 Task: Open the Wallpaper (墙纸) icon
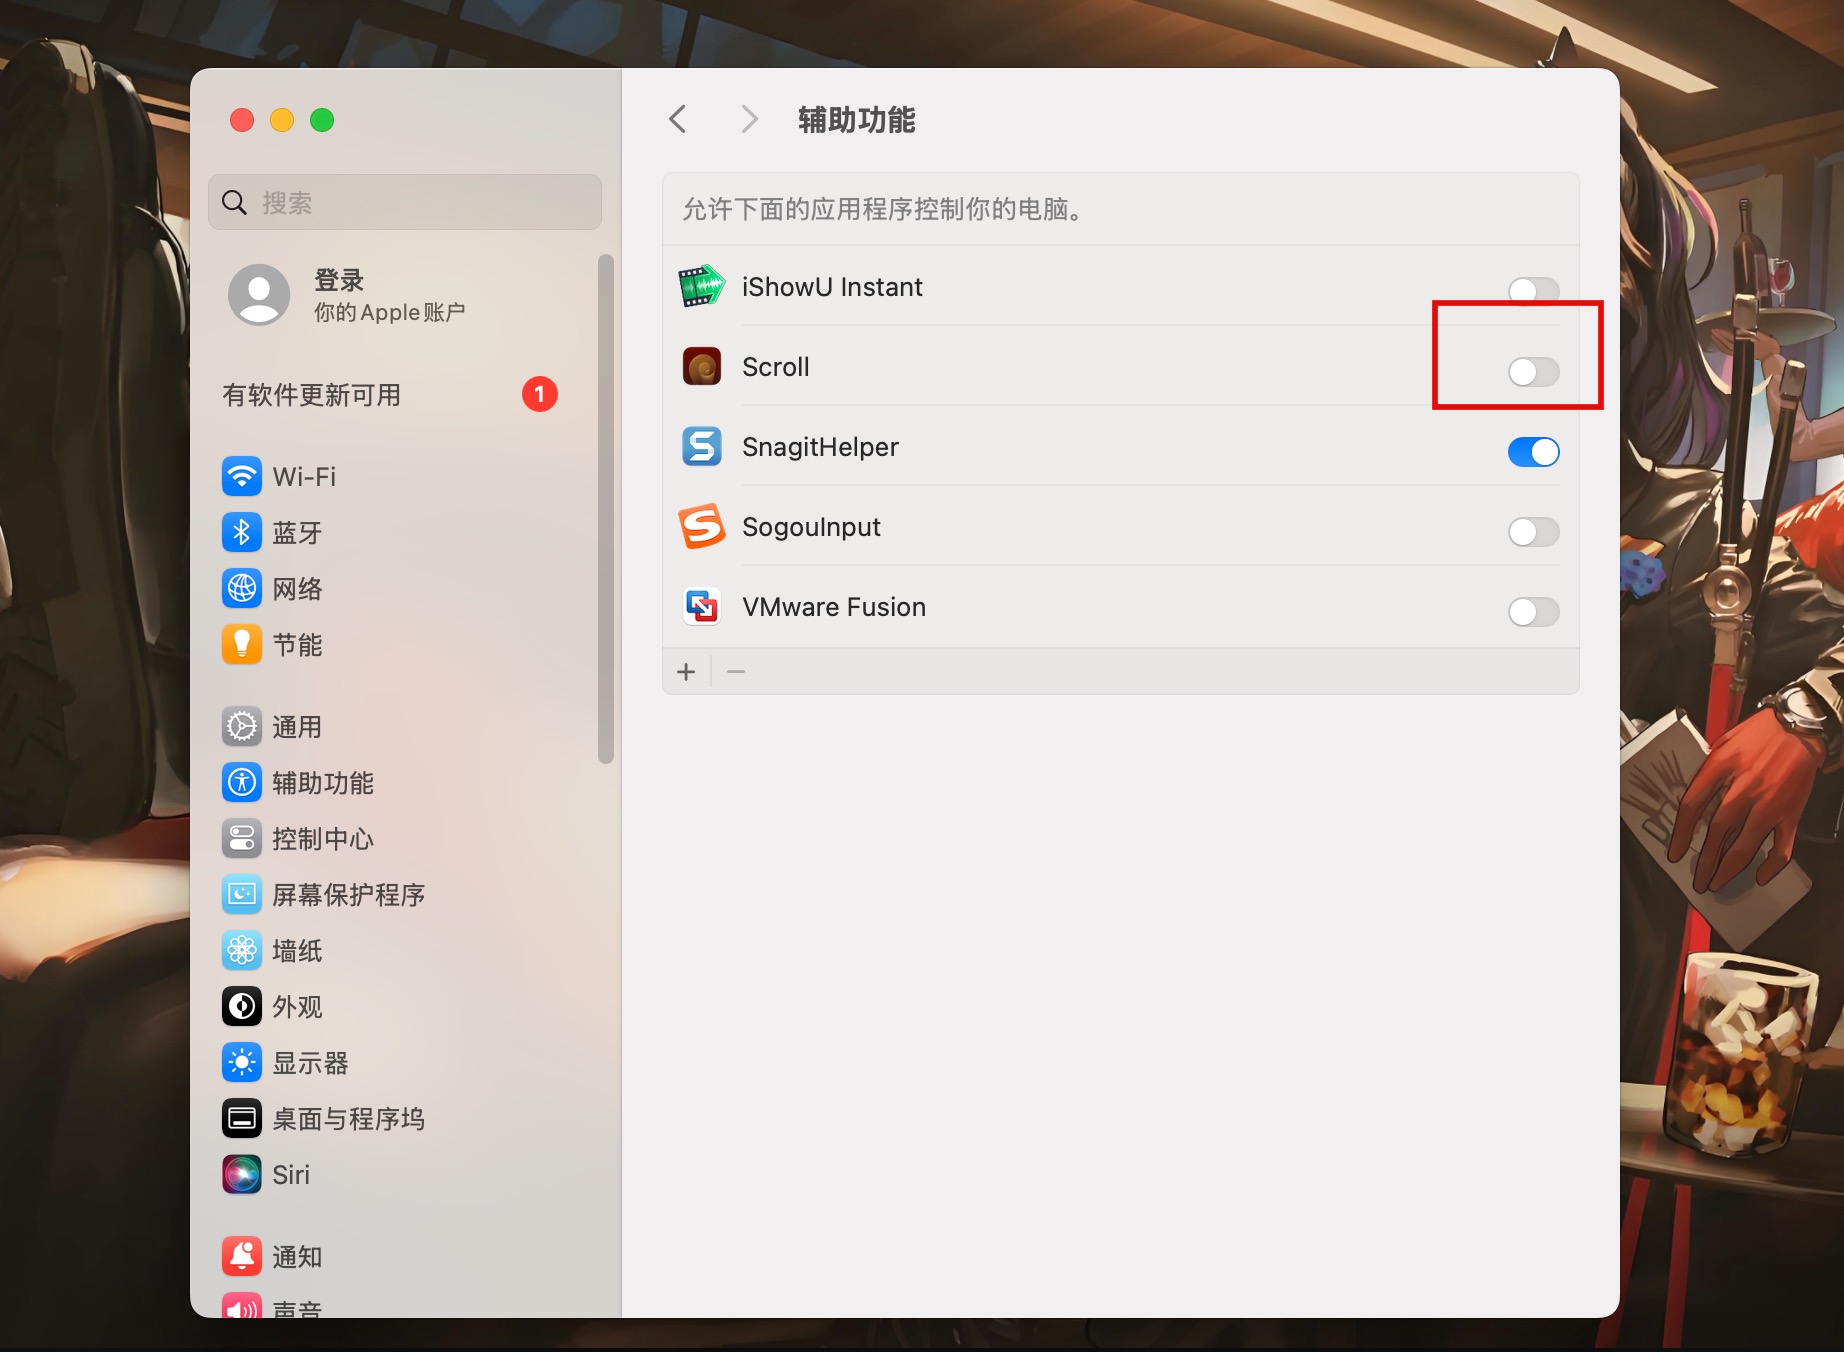tap(242, 950)
